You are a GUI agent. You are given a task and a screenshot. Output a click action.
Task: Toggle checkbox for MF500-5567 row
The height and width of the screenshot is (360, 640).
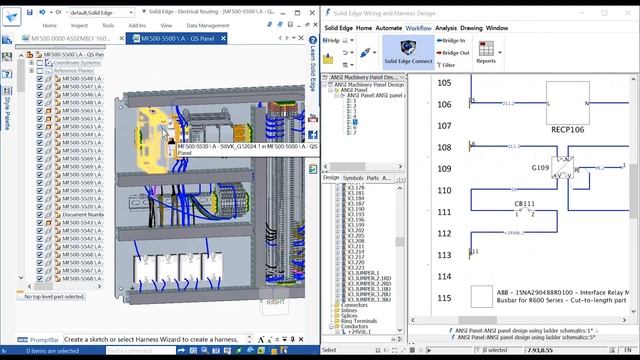pos(40,271)
